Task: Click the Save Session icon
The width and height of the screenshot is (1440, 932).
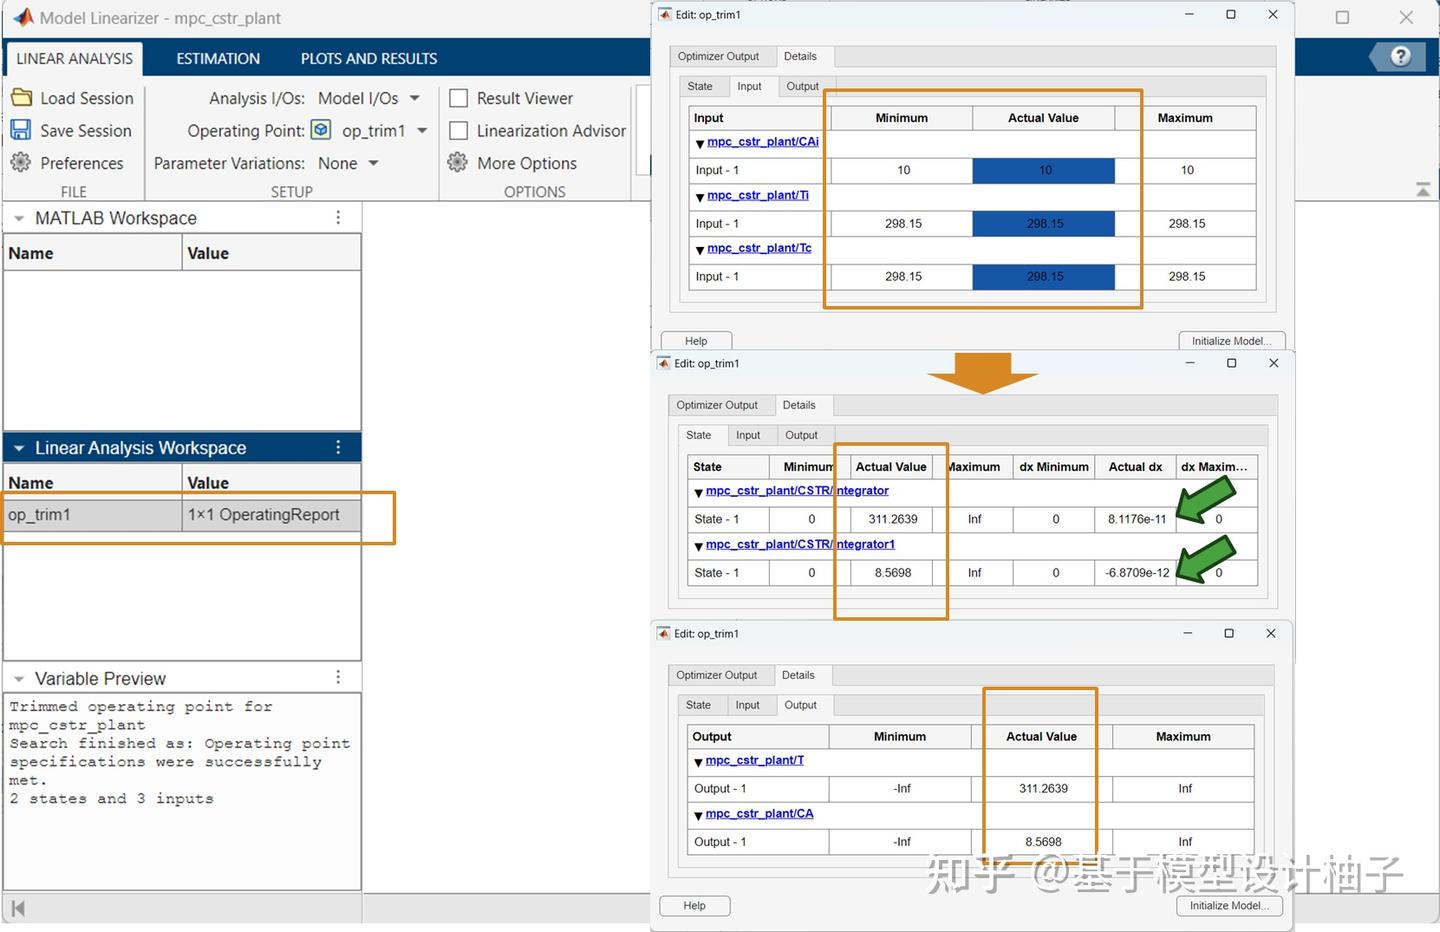Action: [21, 129]
